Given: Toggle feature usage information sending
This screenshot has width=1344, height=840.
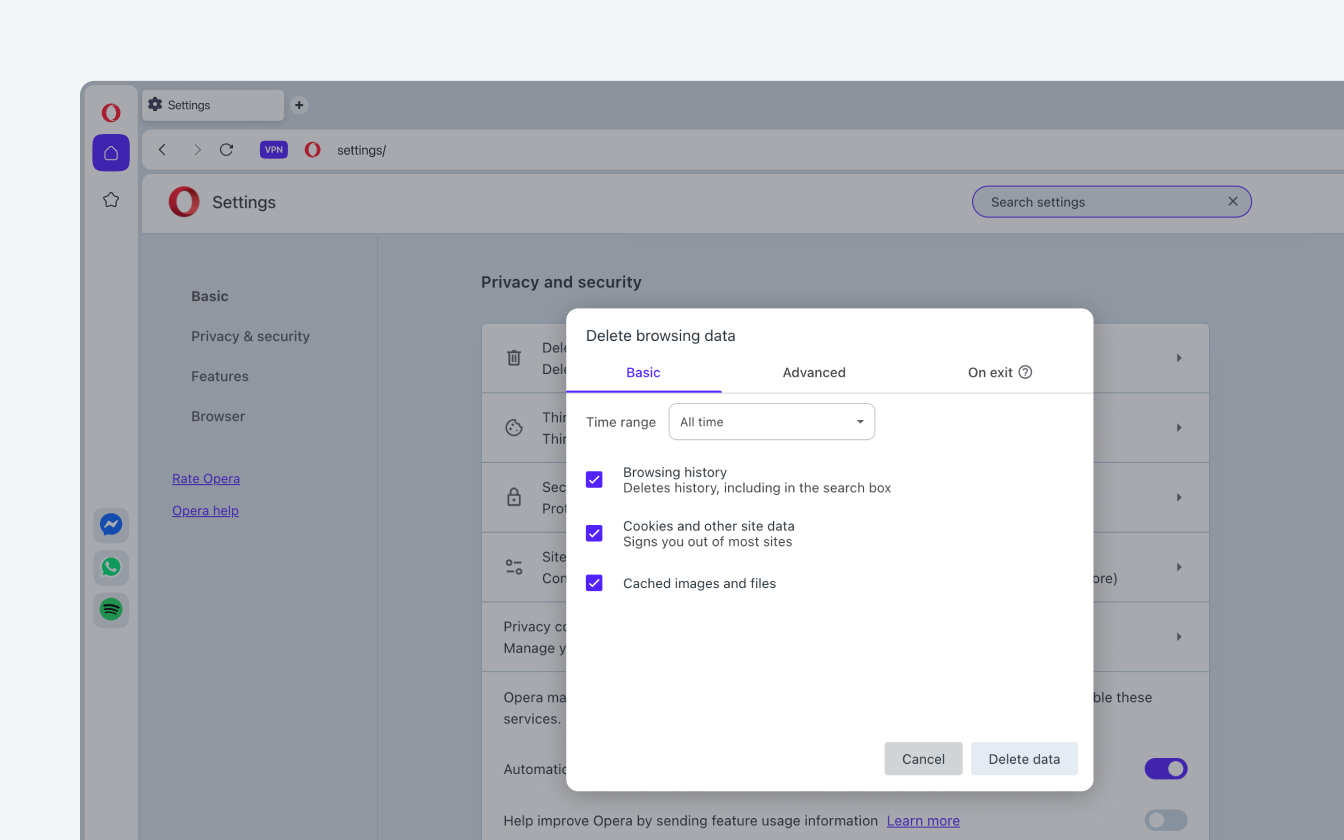Looking at the screenshot, I should pos(1166,820).
